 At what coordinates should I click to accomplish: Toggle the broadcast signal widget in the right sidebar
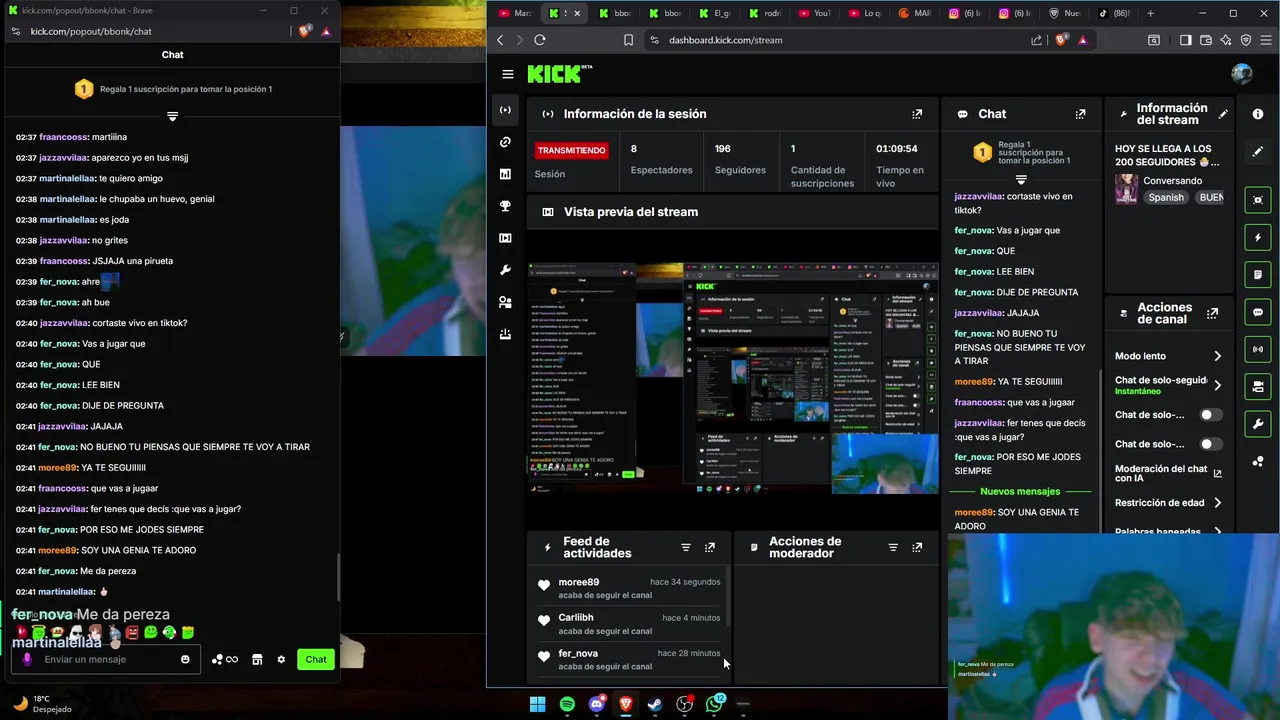point(1258,349)
